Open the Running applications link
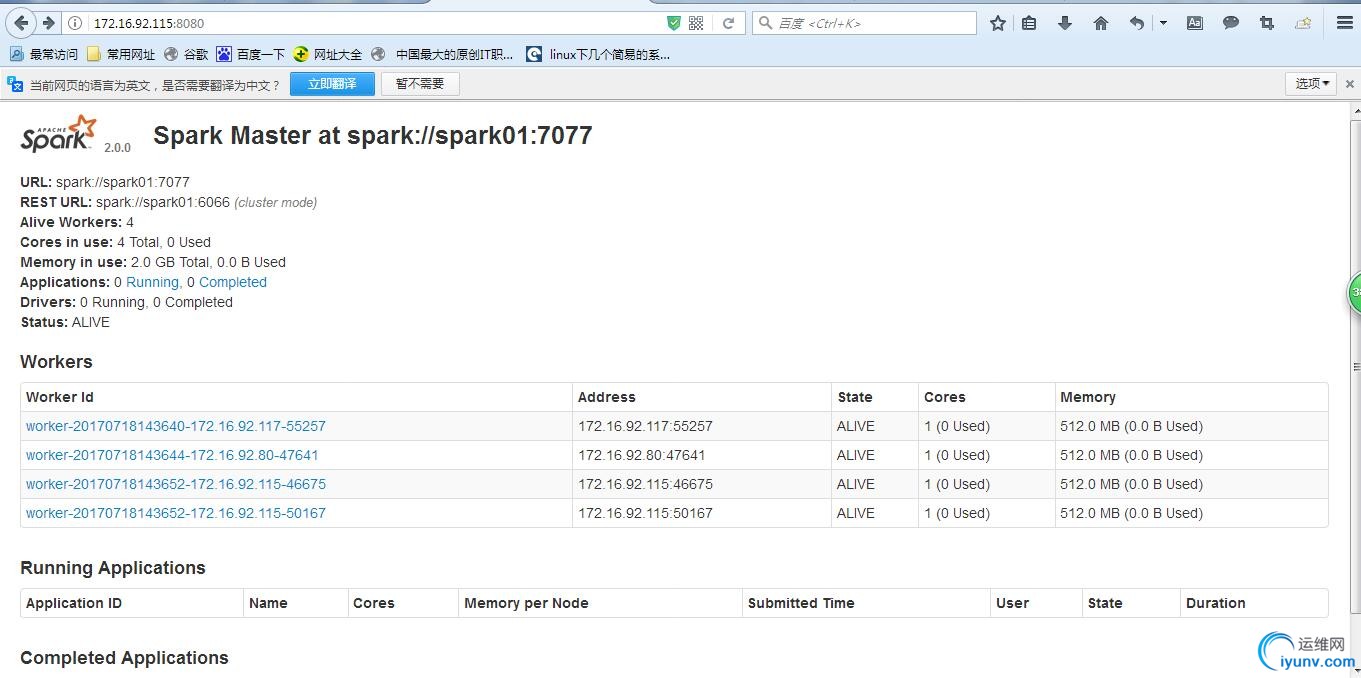The image size is (1361, 678). [152, 282]
